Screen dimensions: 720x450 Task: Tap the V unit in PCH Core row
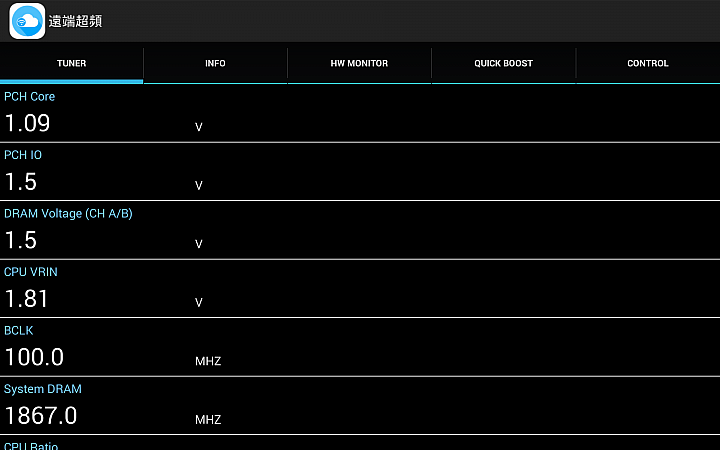pos(198,127)
